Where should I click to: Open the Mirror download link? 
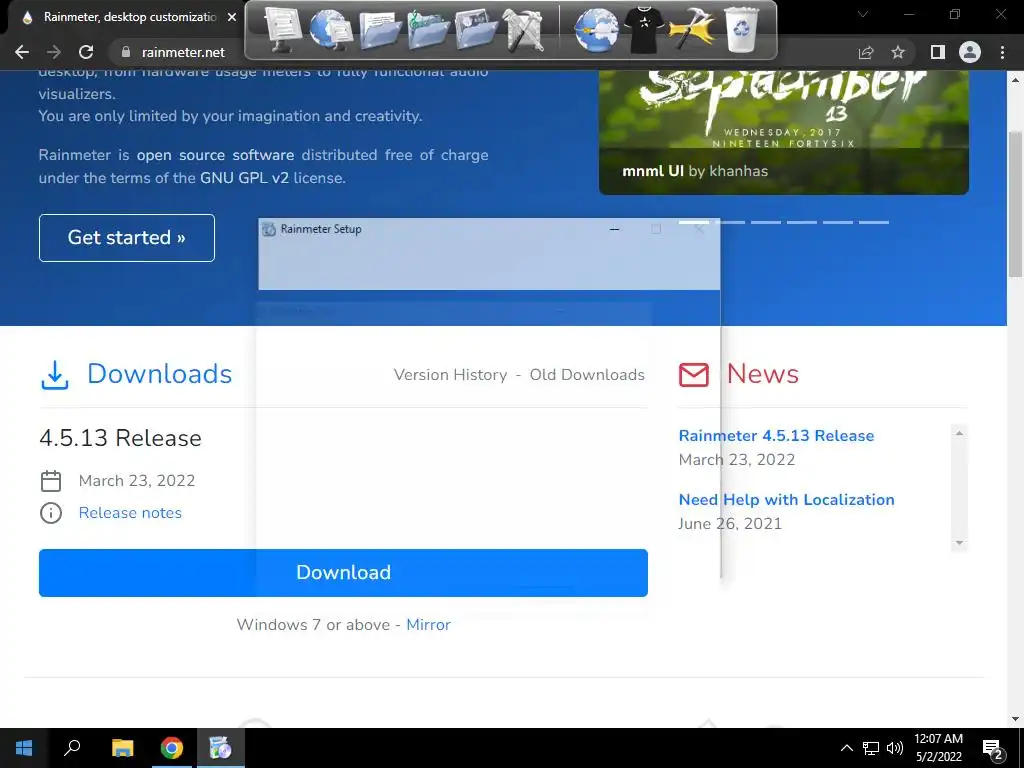pos(428,625)
